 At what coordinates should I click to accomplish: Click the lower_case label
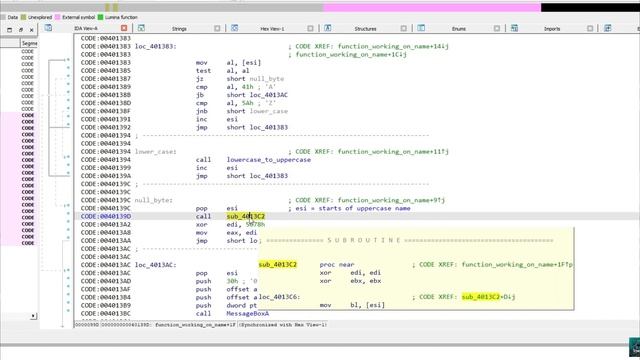[x=155, y=152]
